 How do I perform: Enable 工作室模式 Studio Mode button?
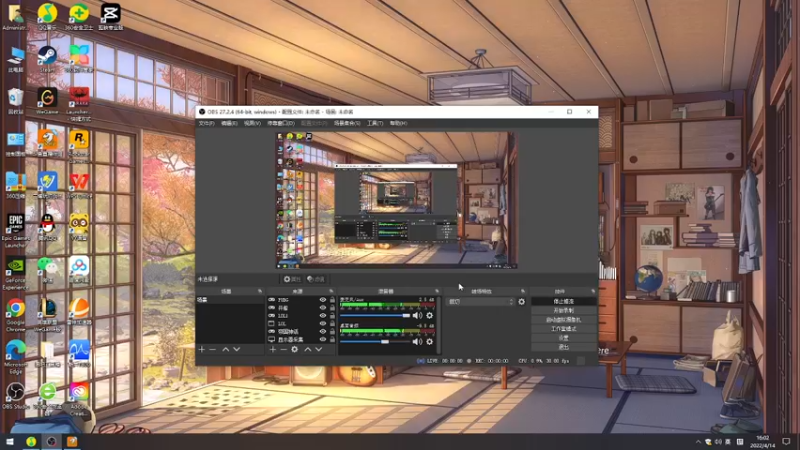[563, 329]
